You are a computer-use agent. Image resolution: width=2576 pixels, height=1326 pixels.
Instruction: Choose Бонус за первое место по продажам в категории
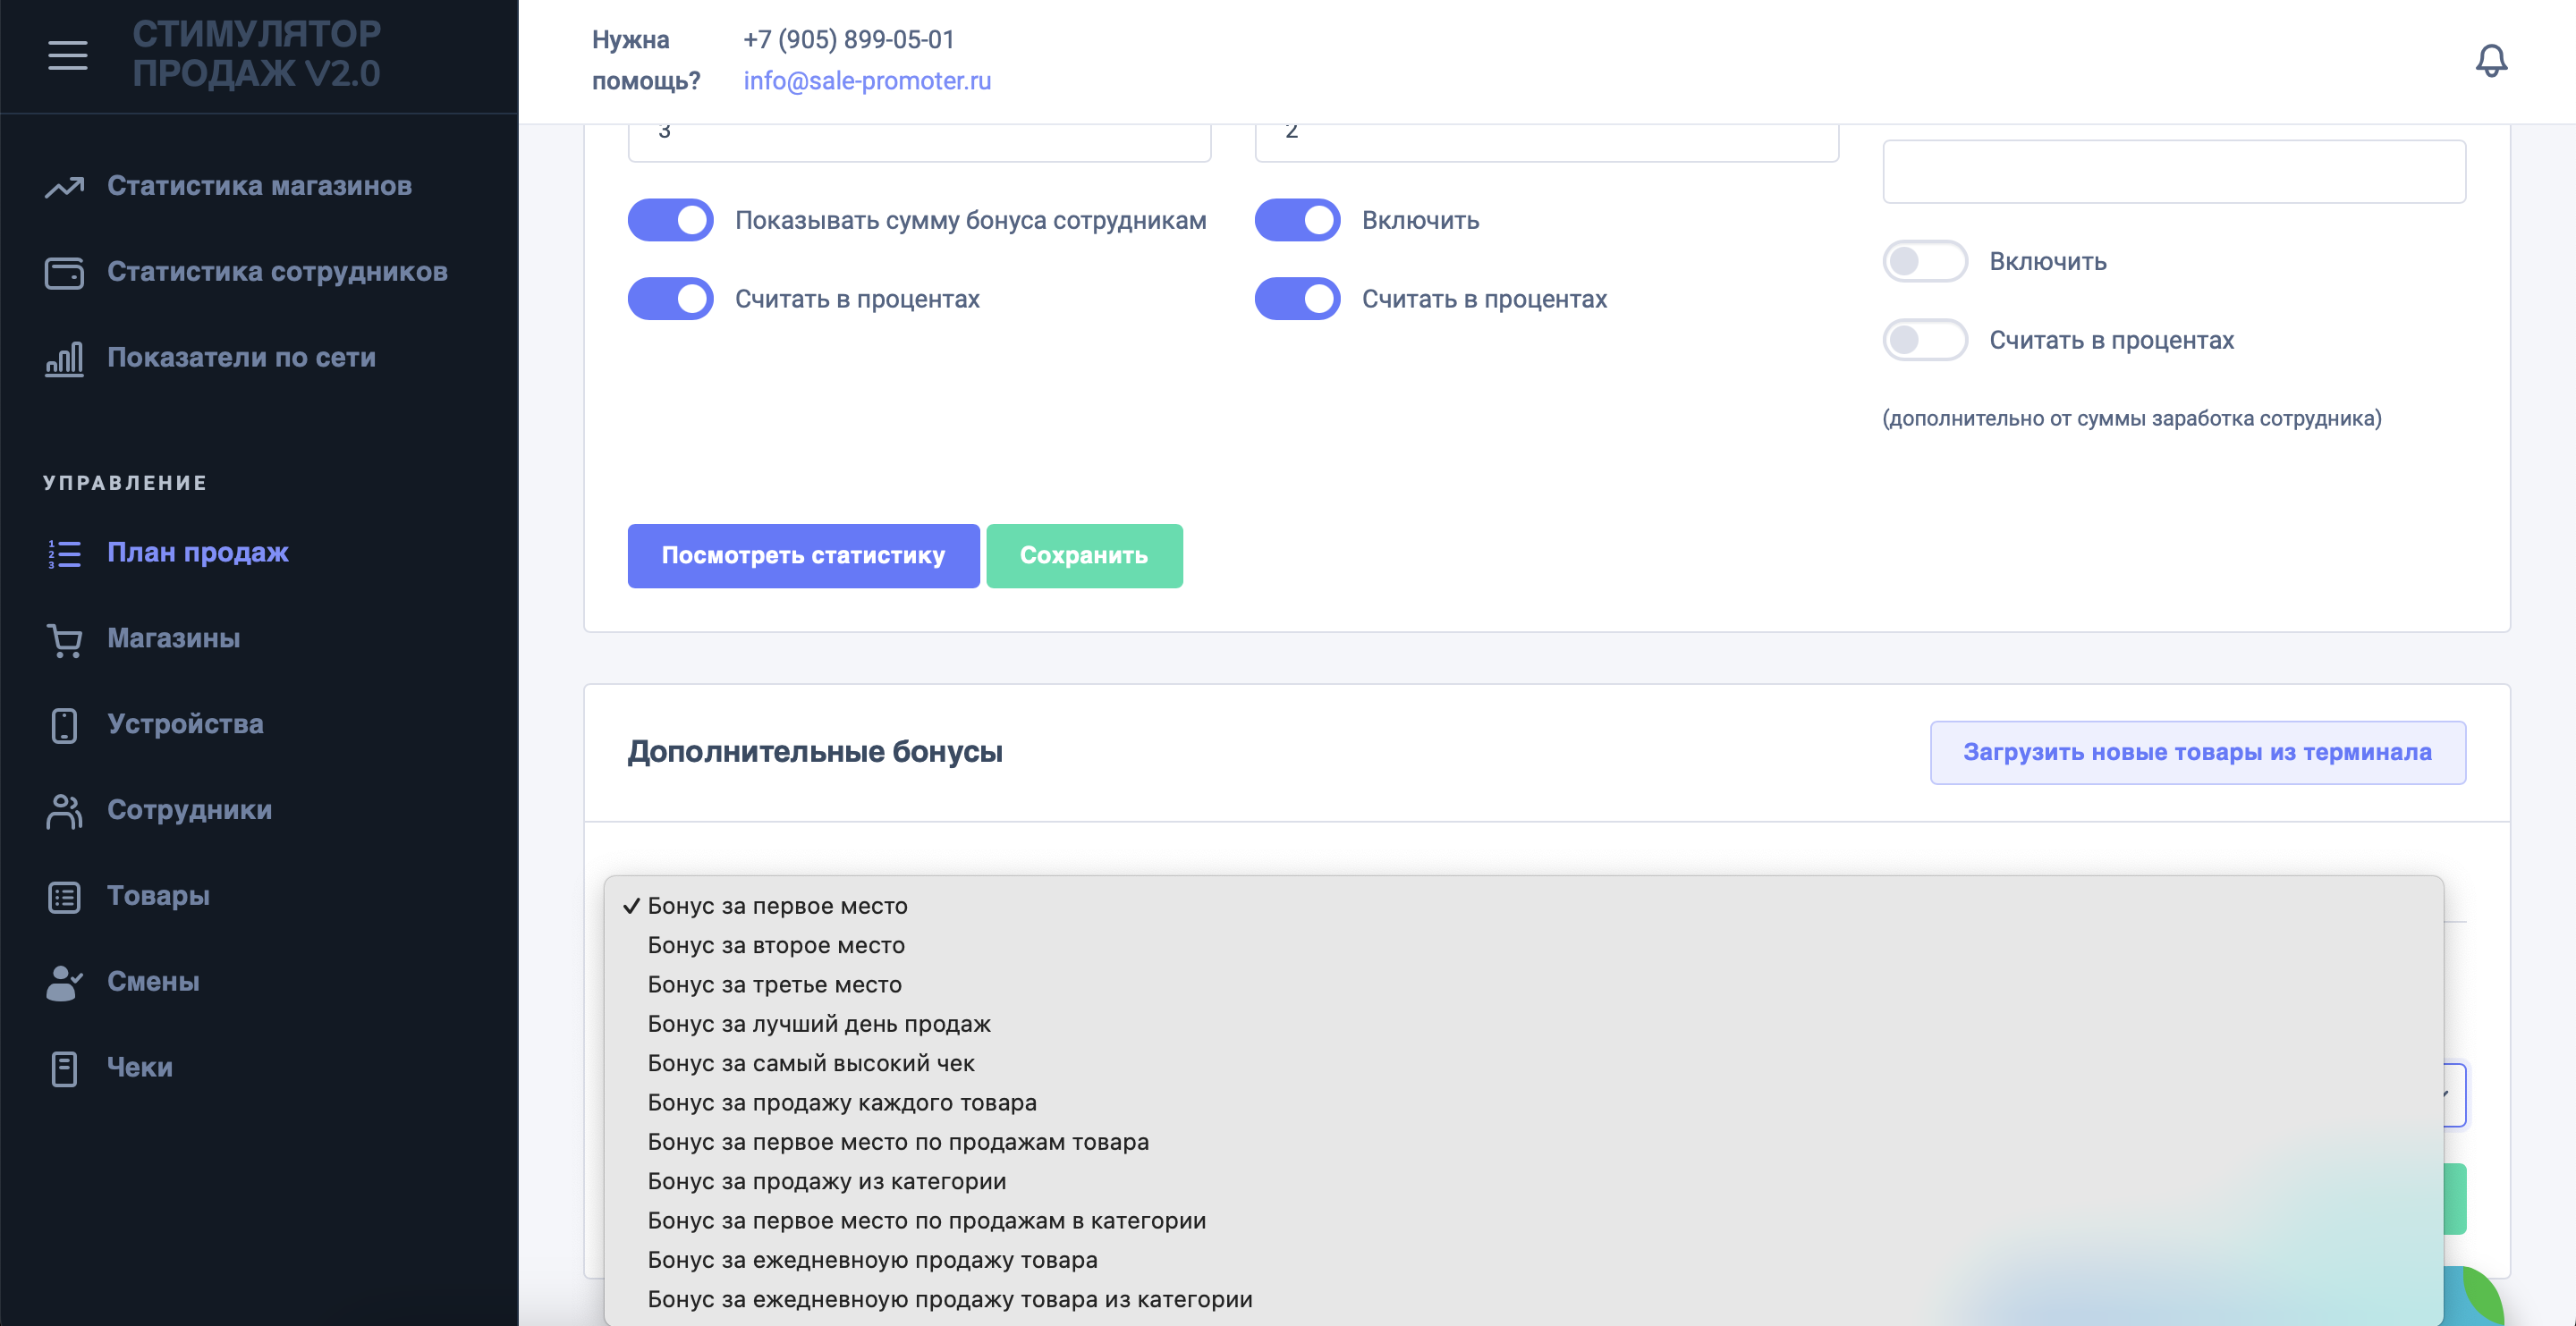point(1523,1221)
